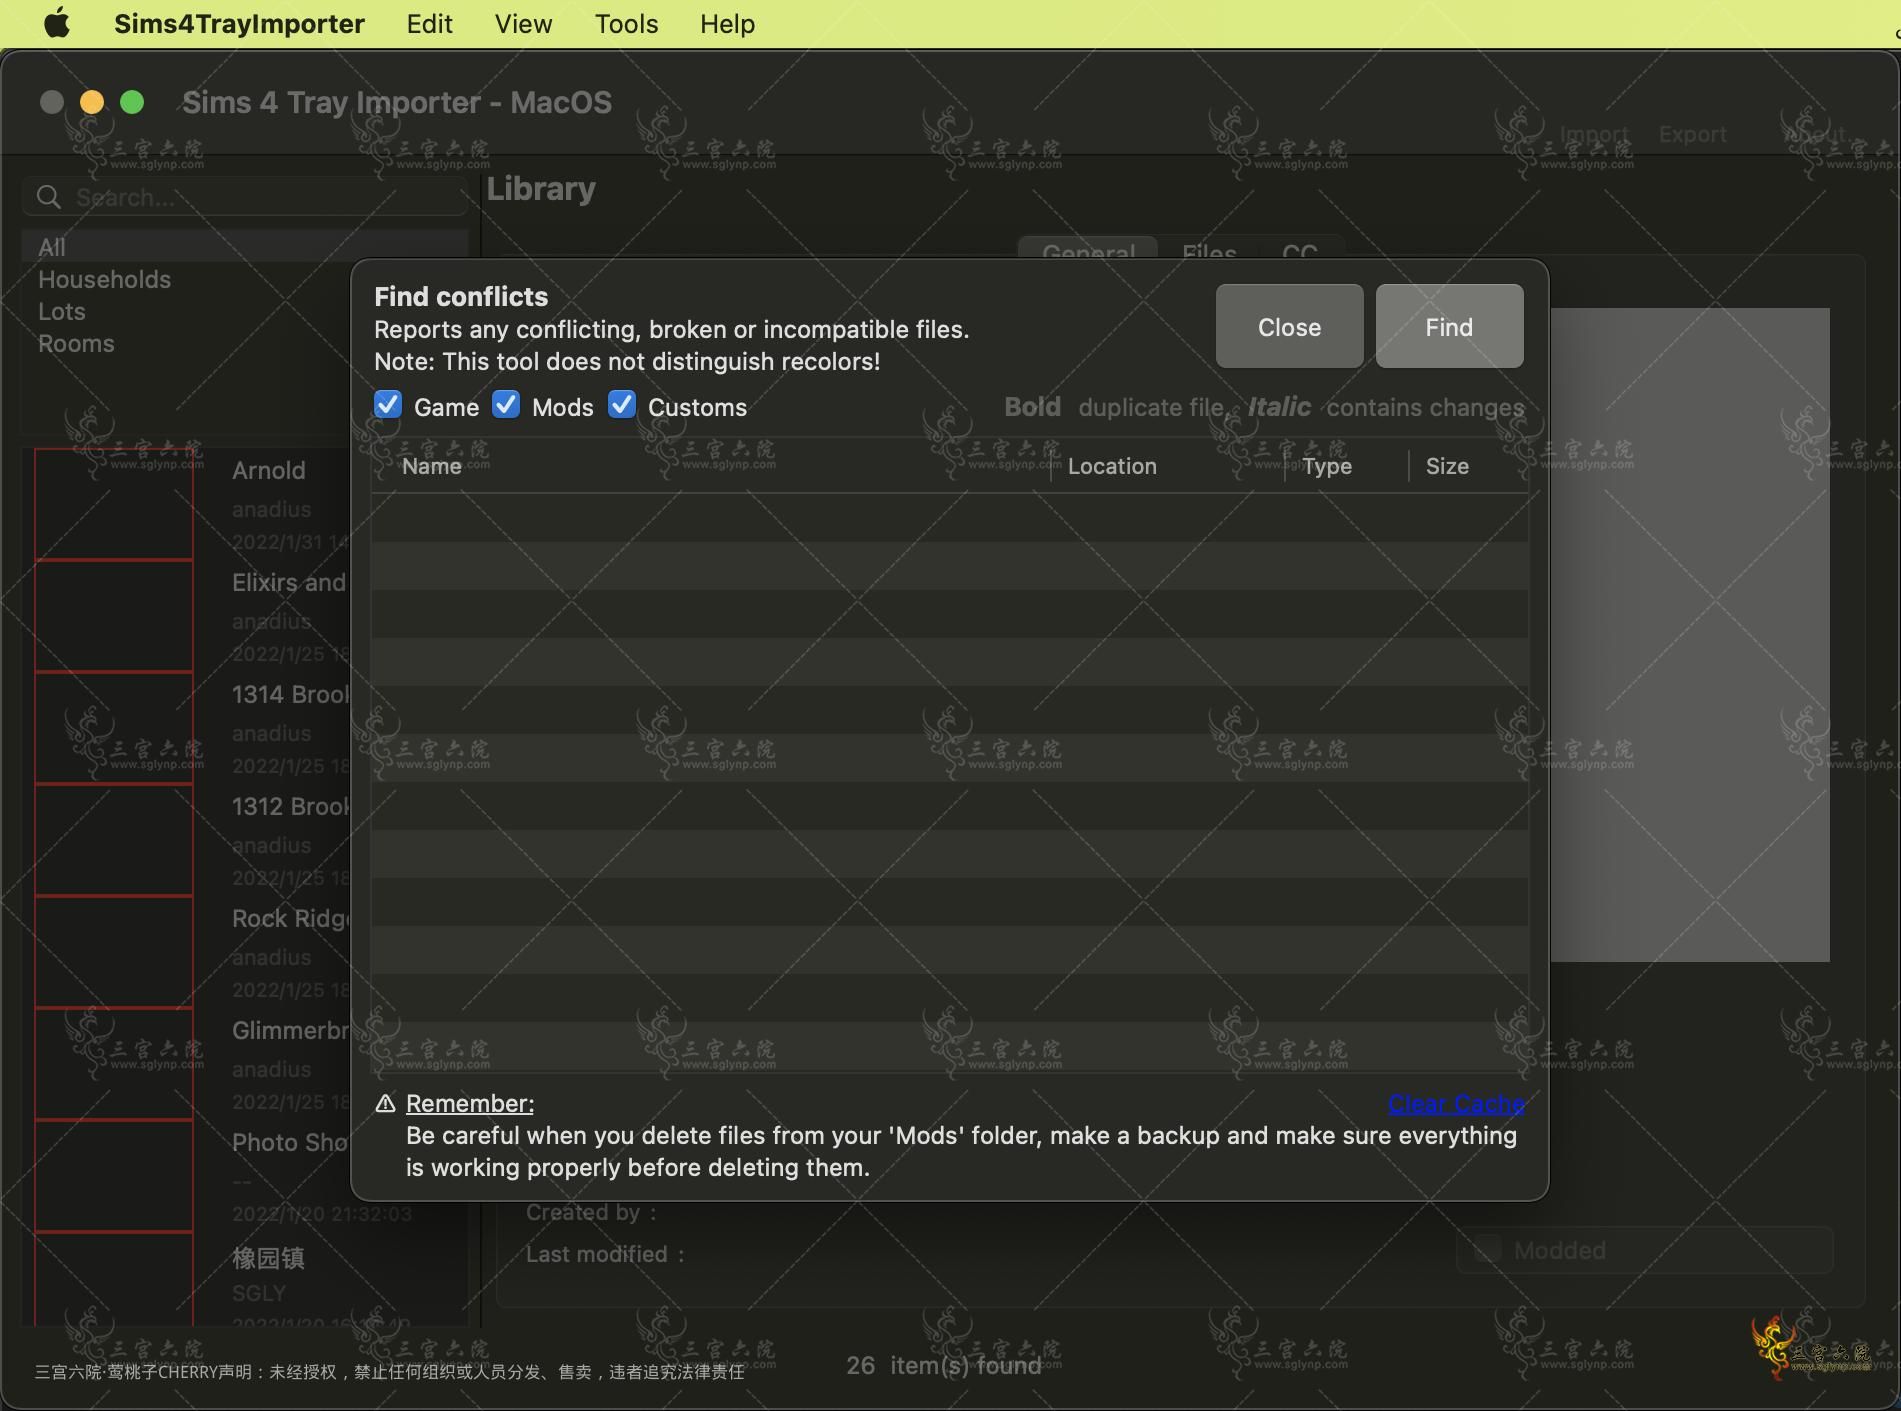Click the 1314 Brook item thumbnail
Viewport: 1901px width, 1411px height.
114,728
